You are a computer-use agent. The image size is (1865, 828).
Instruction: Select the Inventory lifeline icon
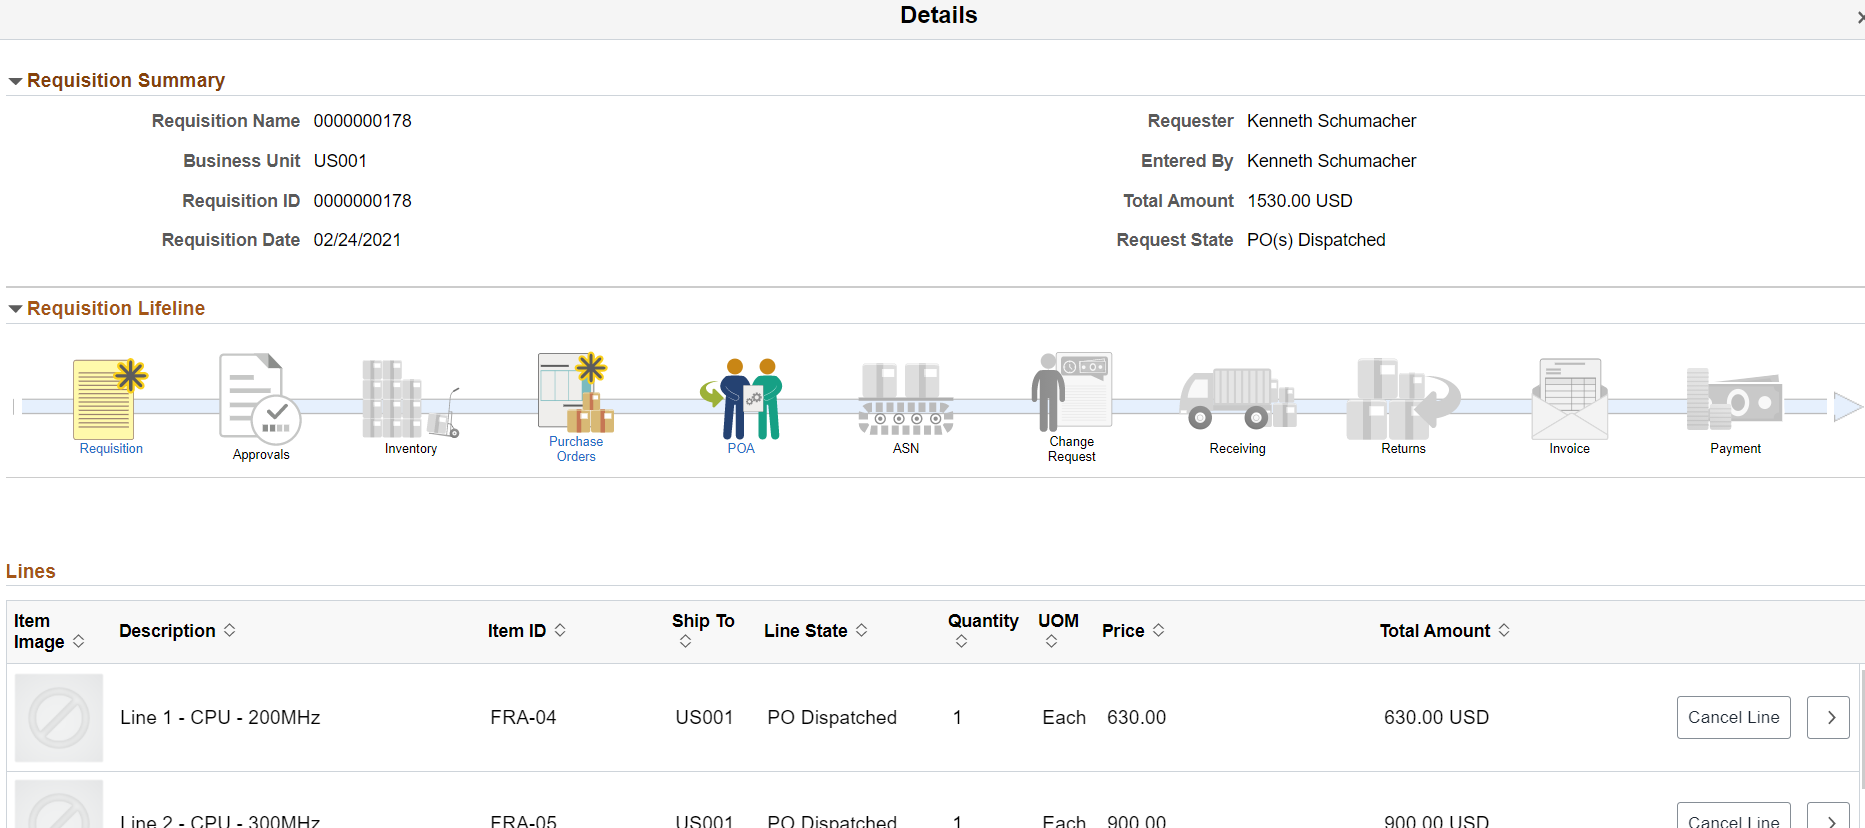pyautogui.click(x=410, y=399)
